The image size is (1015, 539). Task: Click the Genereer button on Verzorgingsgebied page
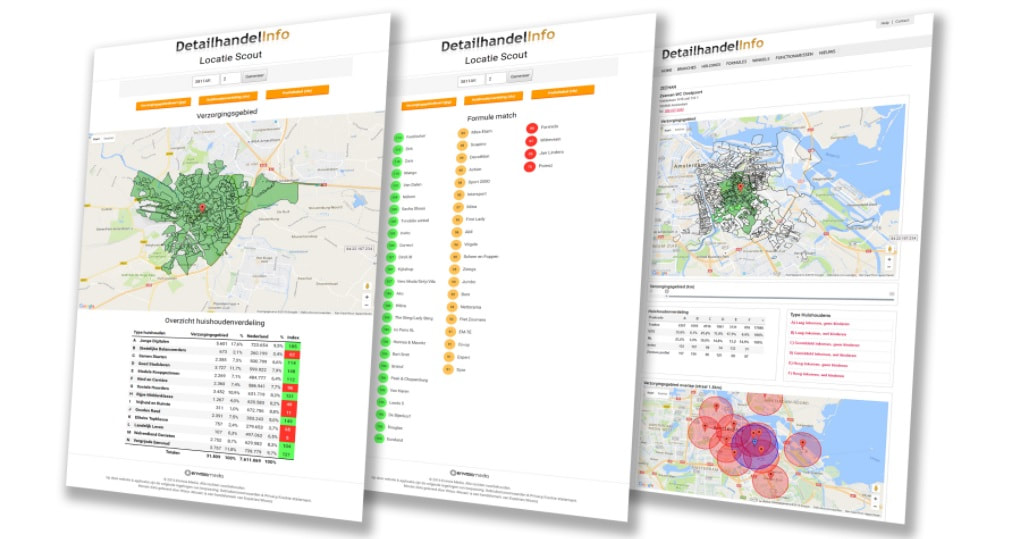click(254, 76)
